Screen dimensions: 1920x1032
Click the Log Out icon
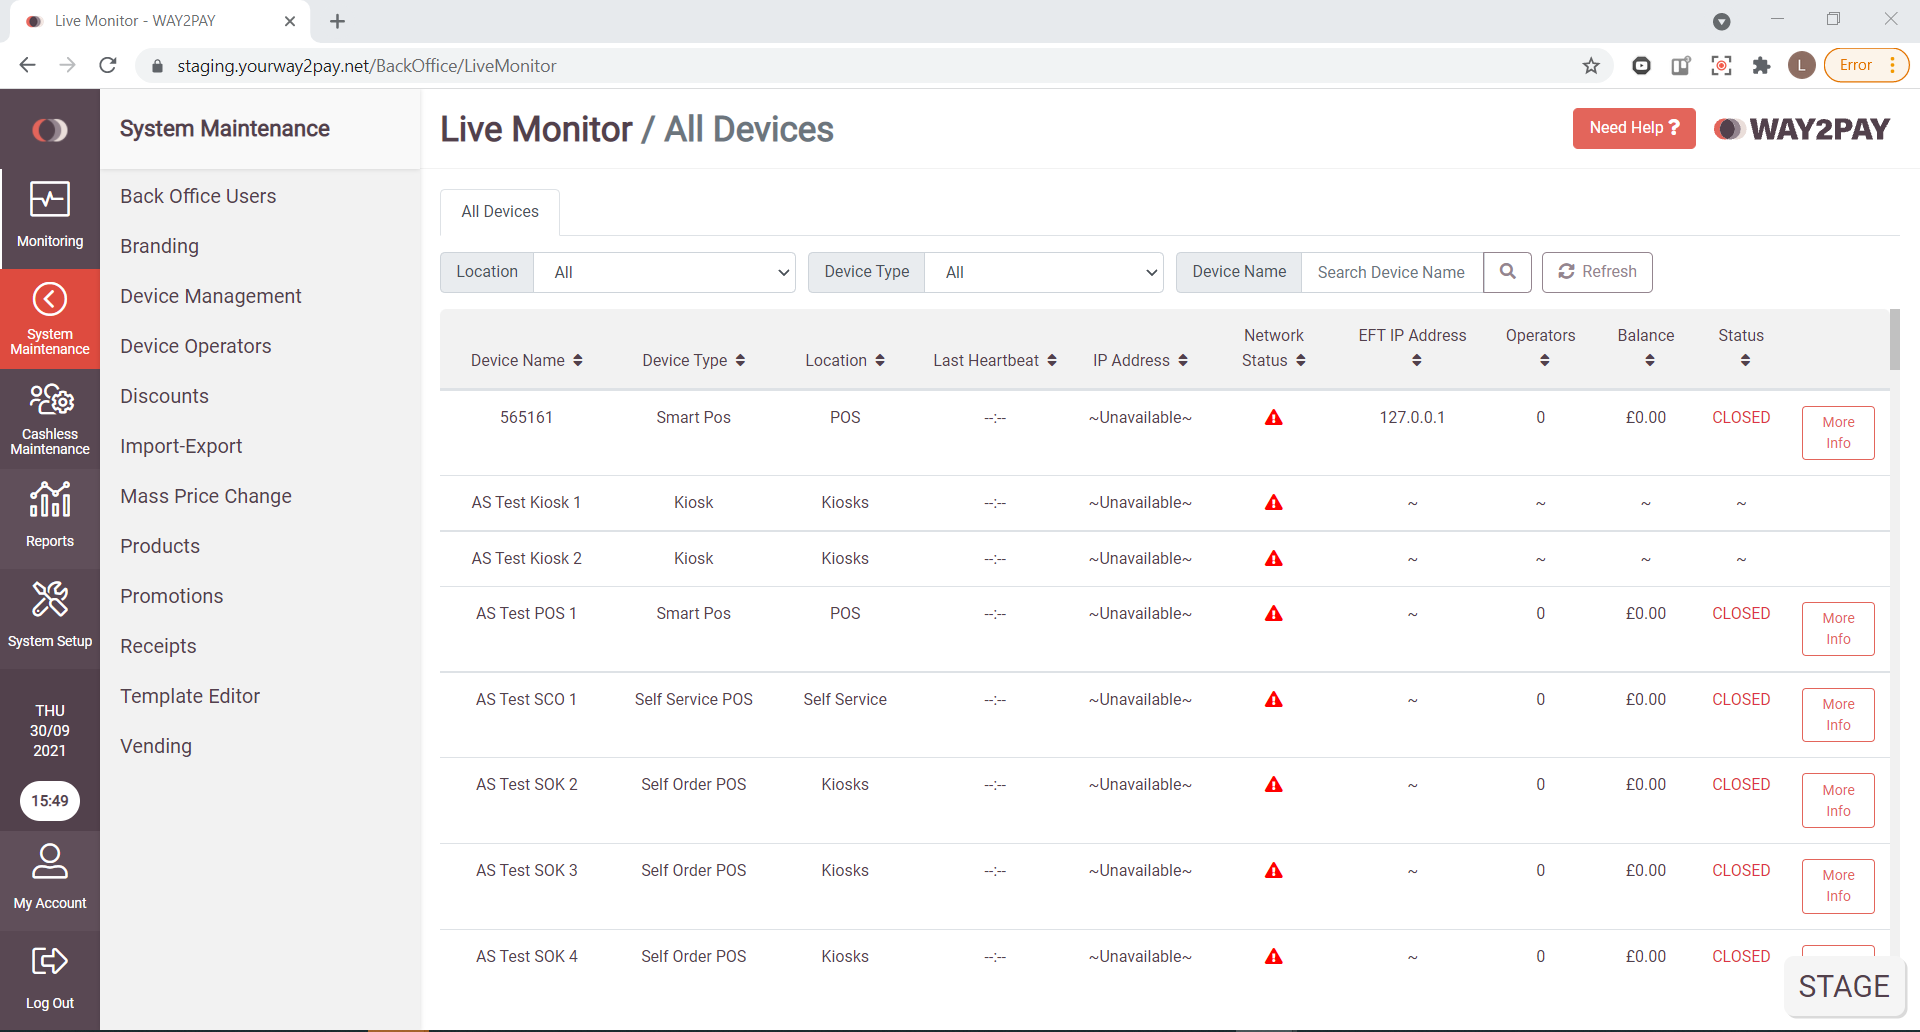click(x=50, y=961)
